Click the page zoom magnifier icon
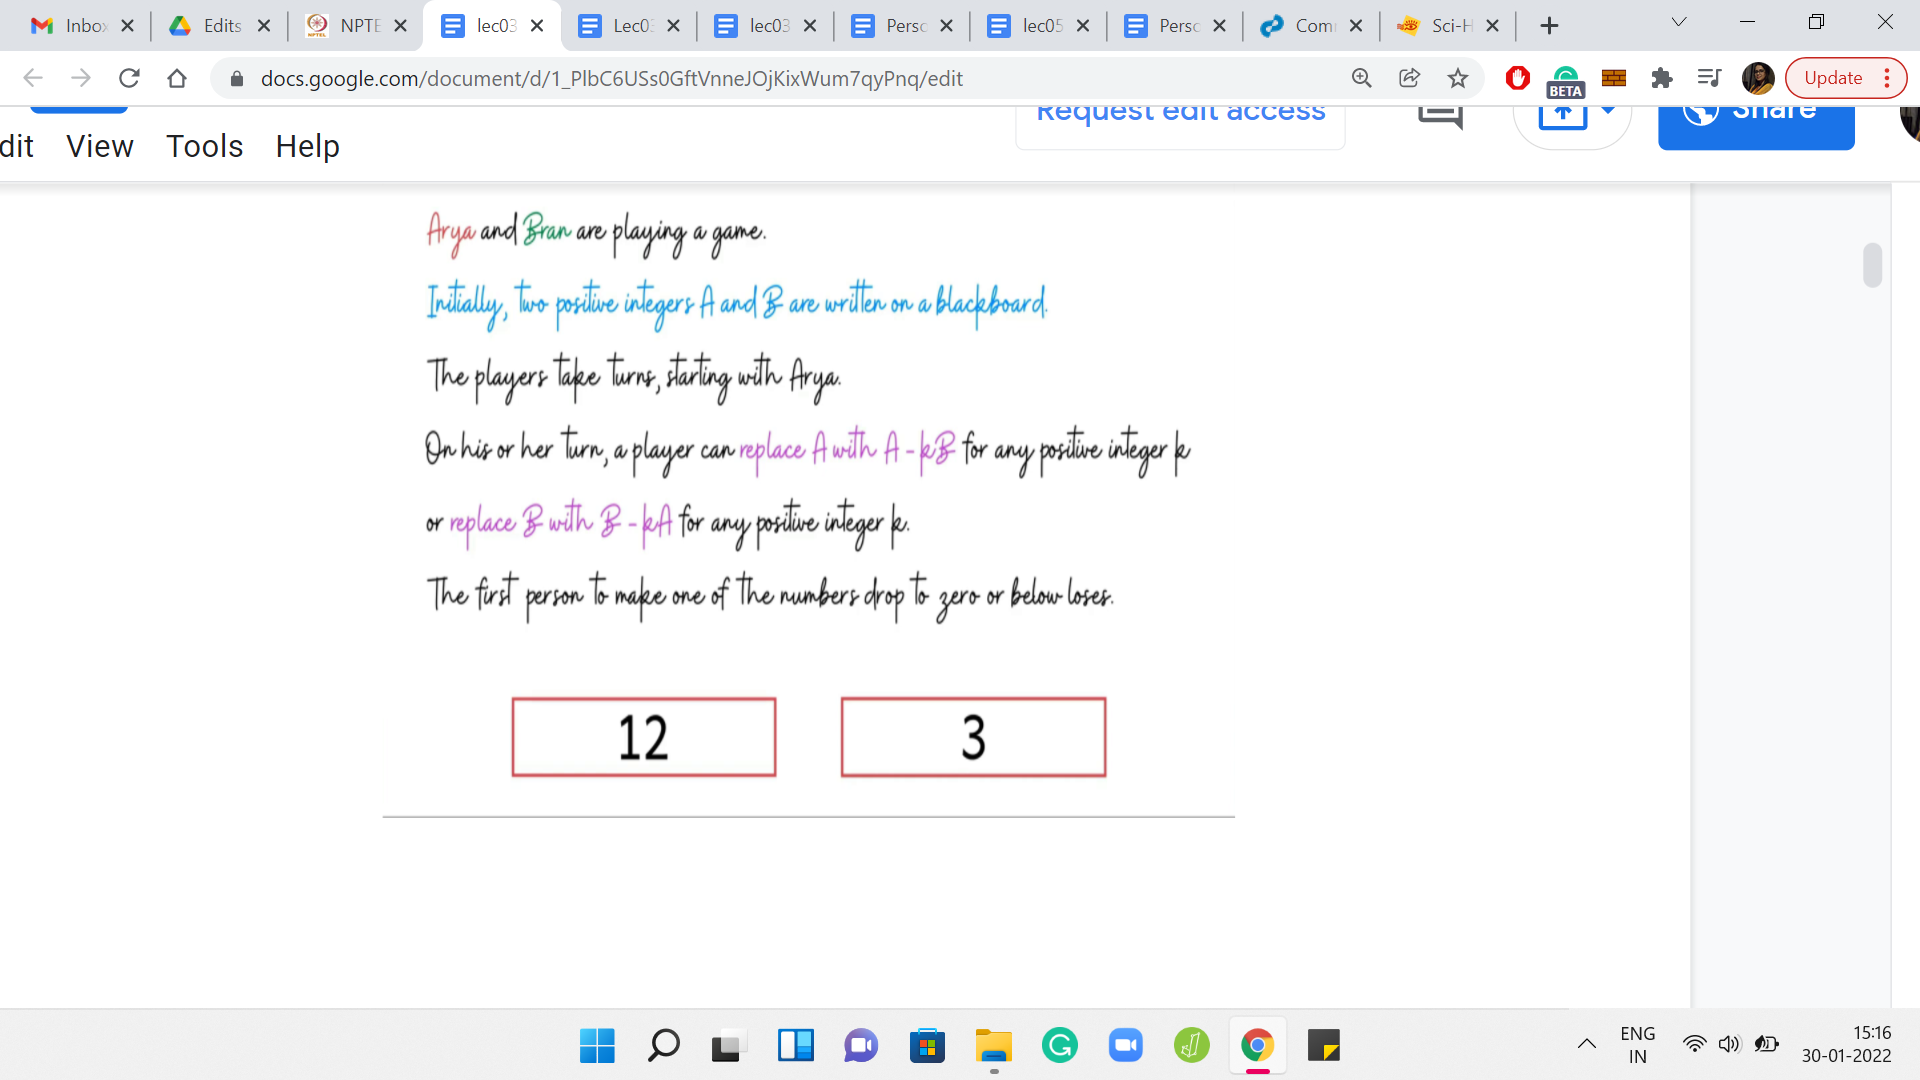This screenshot has width=1920, height=1080. [1361, 78]
